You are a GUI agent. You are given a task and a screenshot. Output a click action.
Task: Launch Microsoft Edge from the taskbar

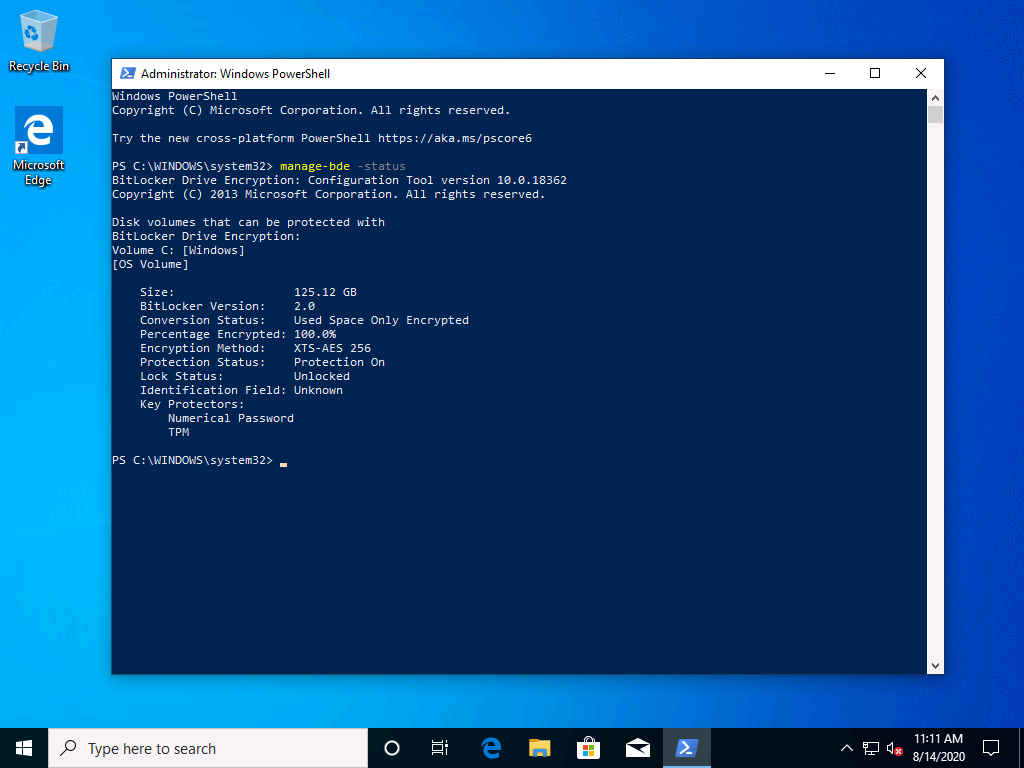point(490,748)
